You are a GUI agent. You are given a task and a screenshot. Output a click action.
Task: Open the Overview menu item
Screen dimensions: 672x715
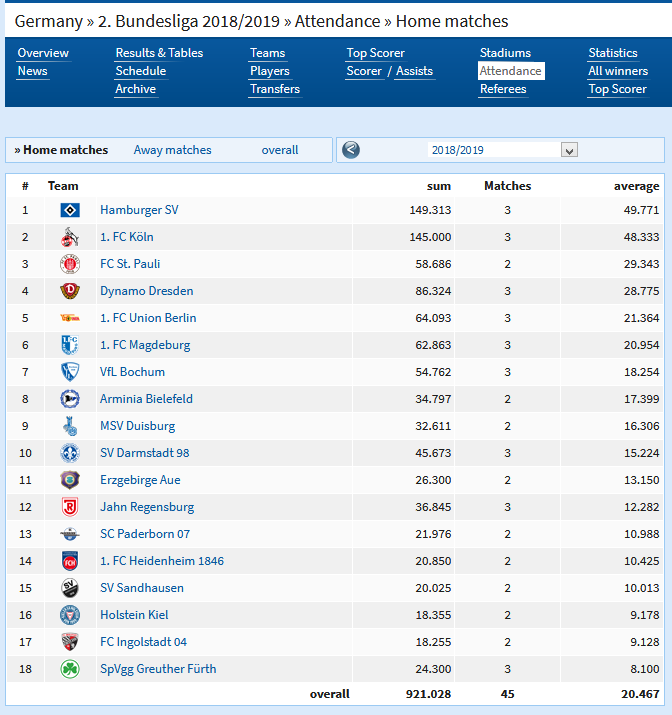(43, 53)
